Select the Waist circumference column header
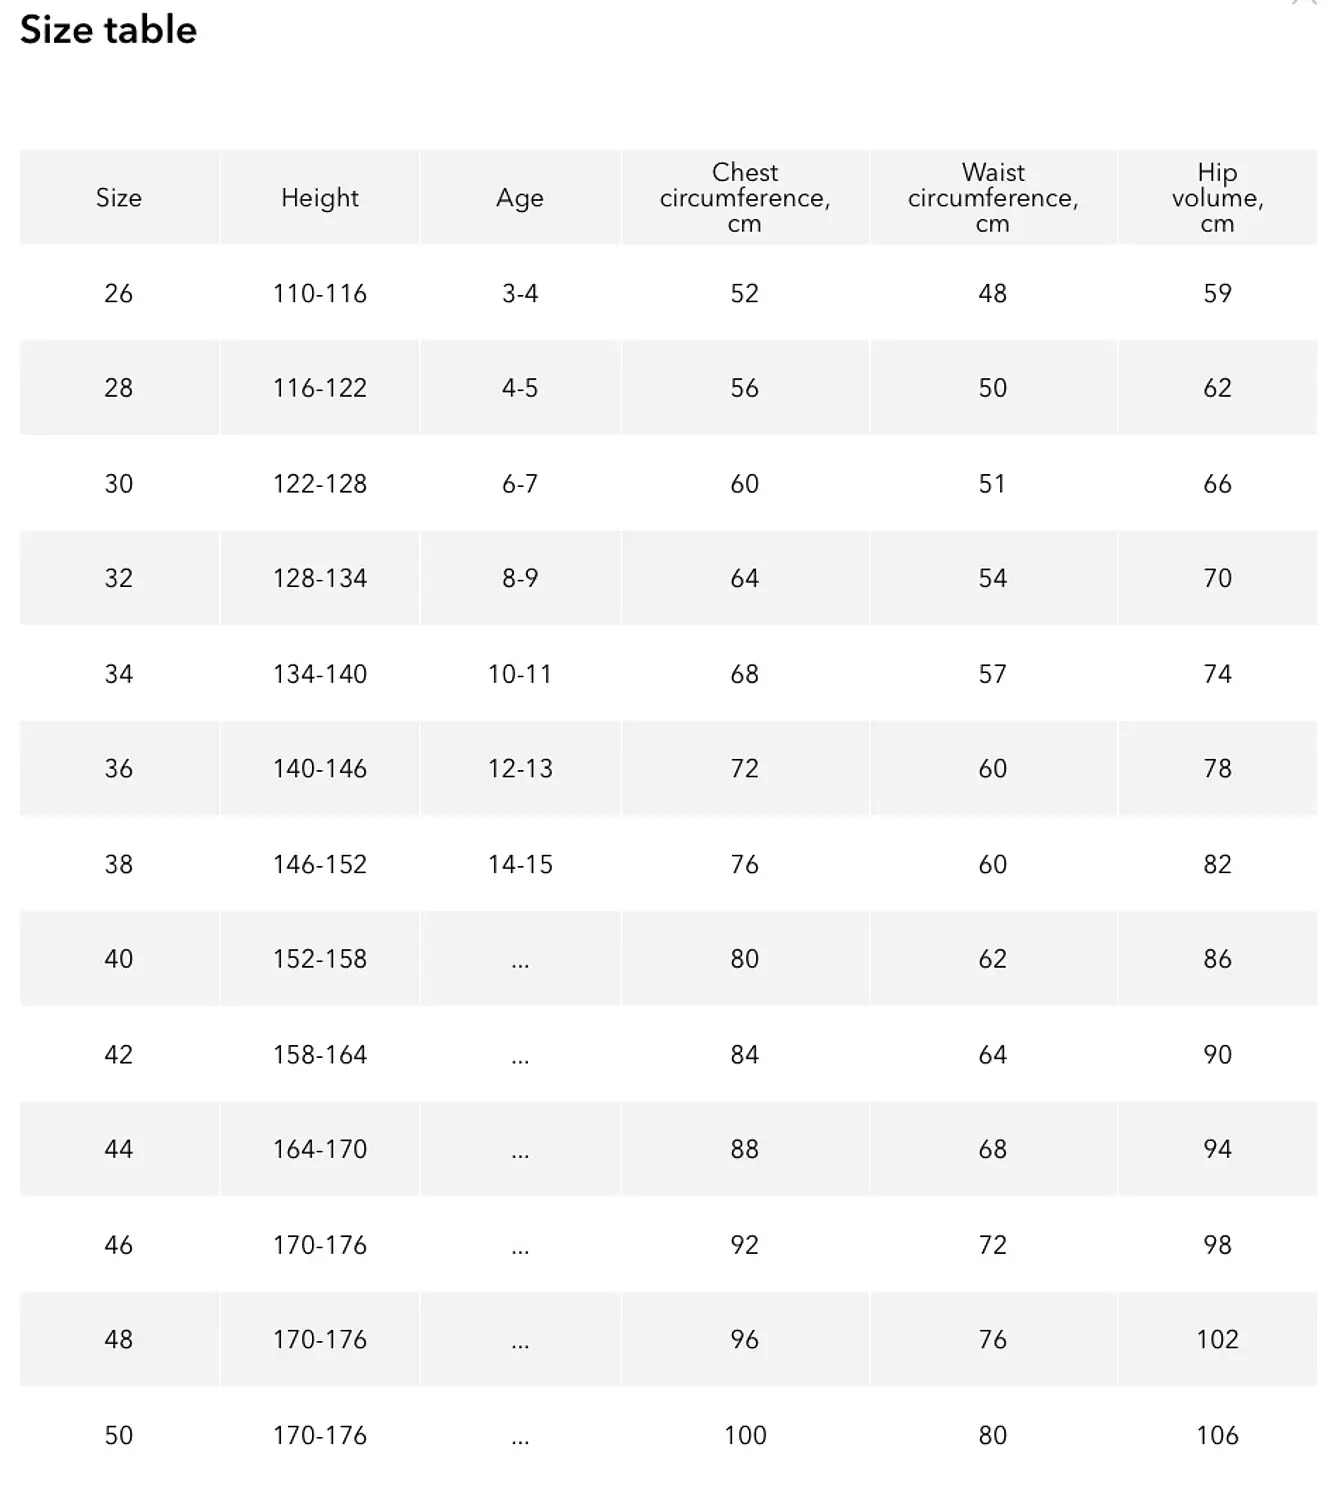The image size is (1339, 1500). 993,197
